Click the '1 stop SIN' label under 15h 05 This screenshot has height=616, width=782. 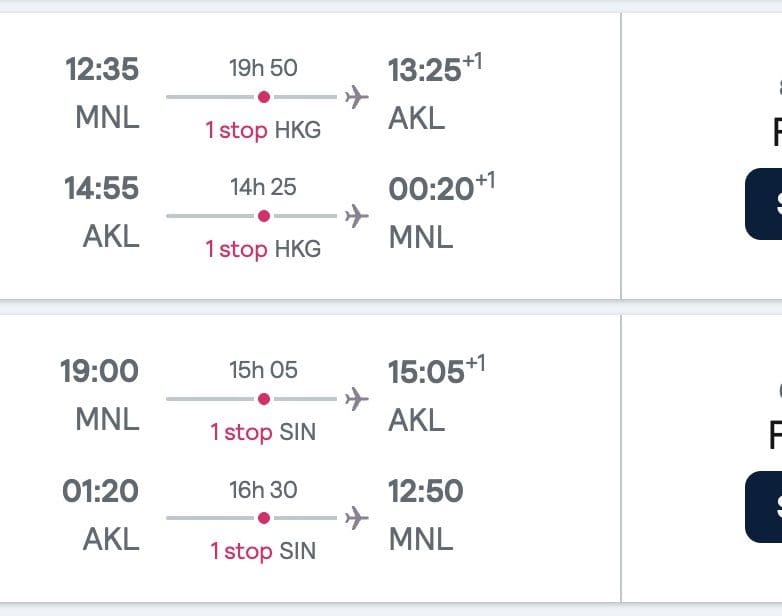click(263, 432)
